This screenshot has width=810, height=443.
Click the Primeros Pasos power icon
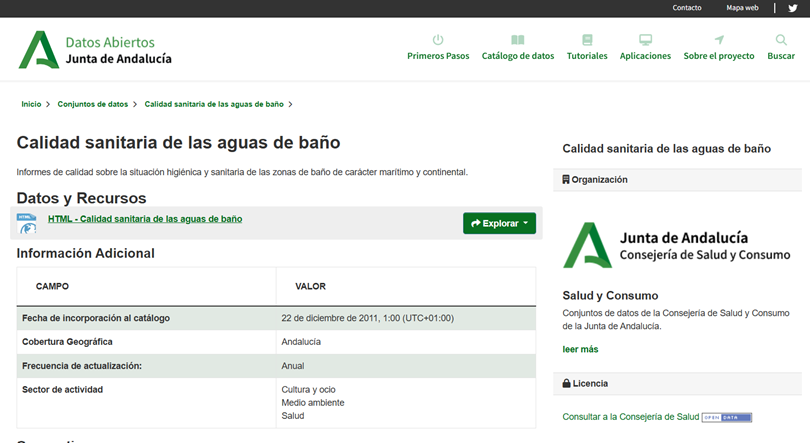click(438, 40)
